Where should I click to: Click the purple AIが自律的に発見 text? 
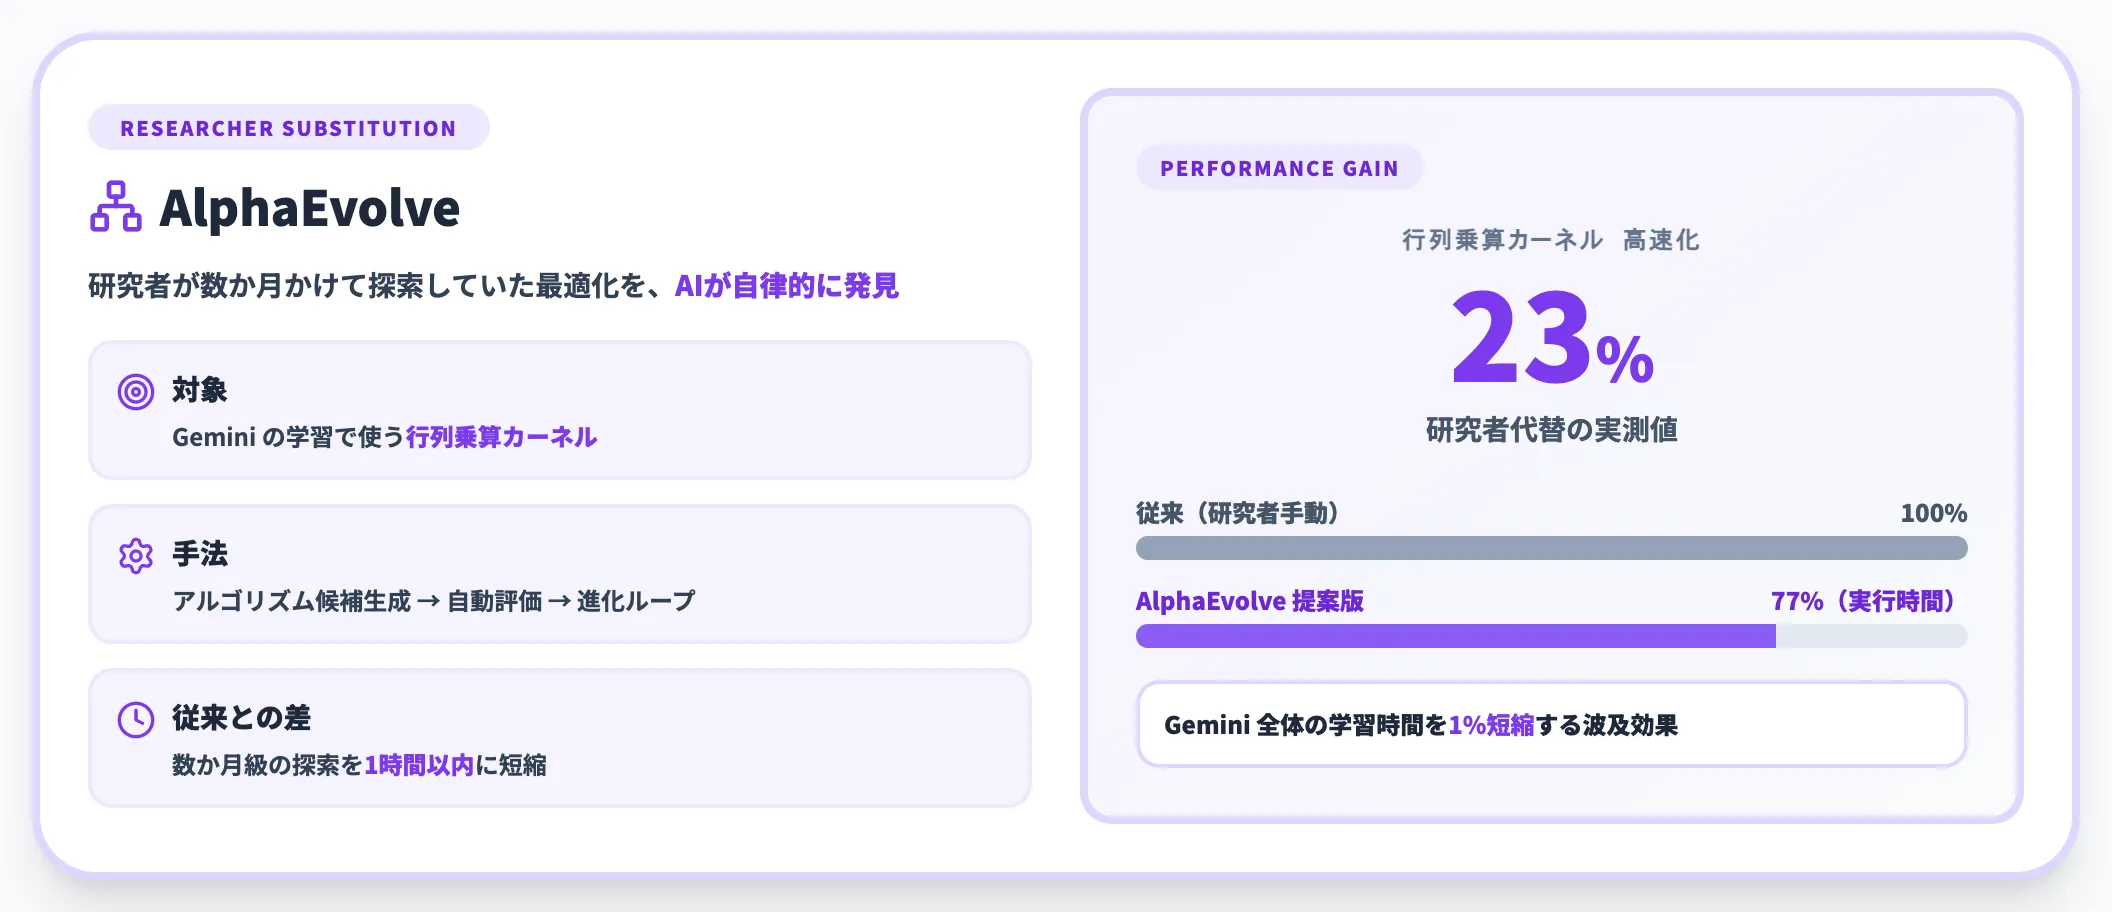pyautogui.click(x=787, y=286)
